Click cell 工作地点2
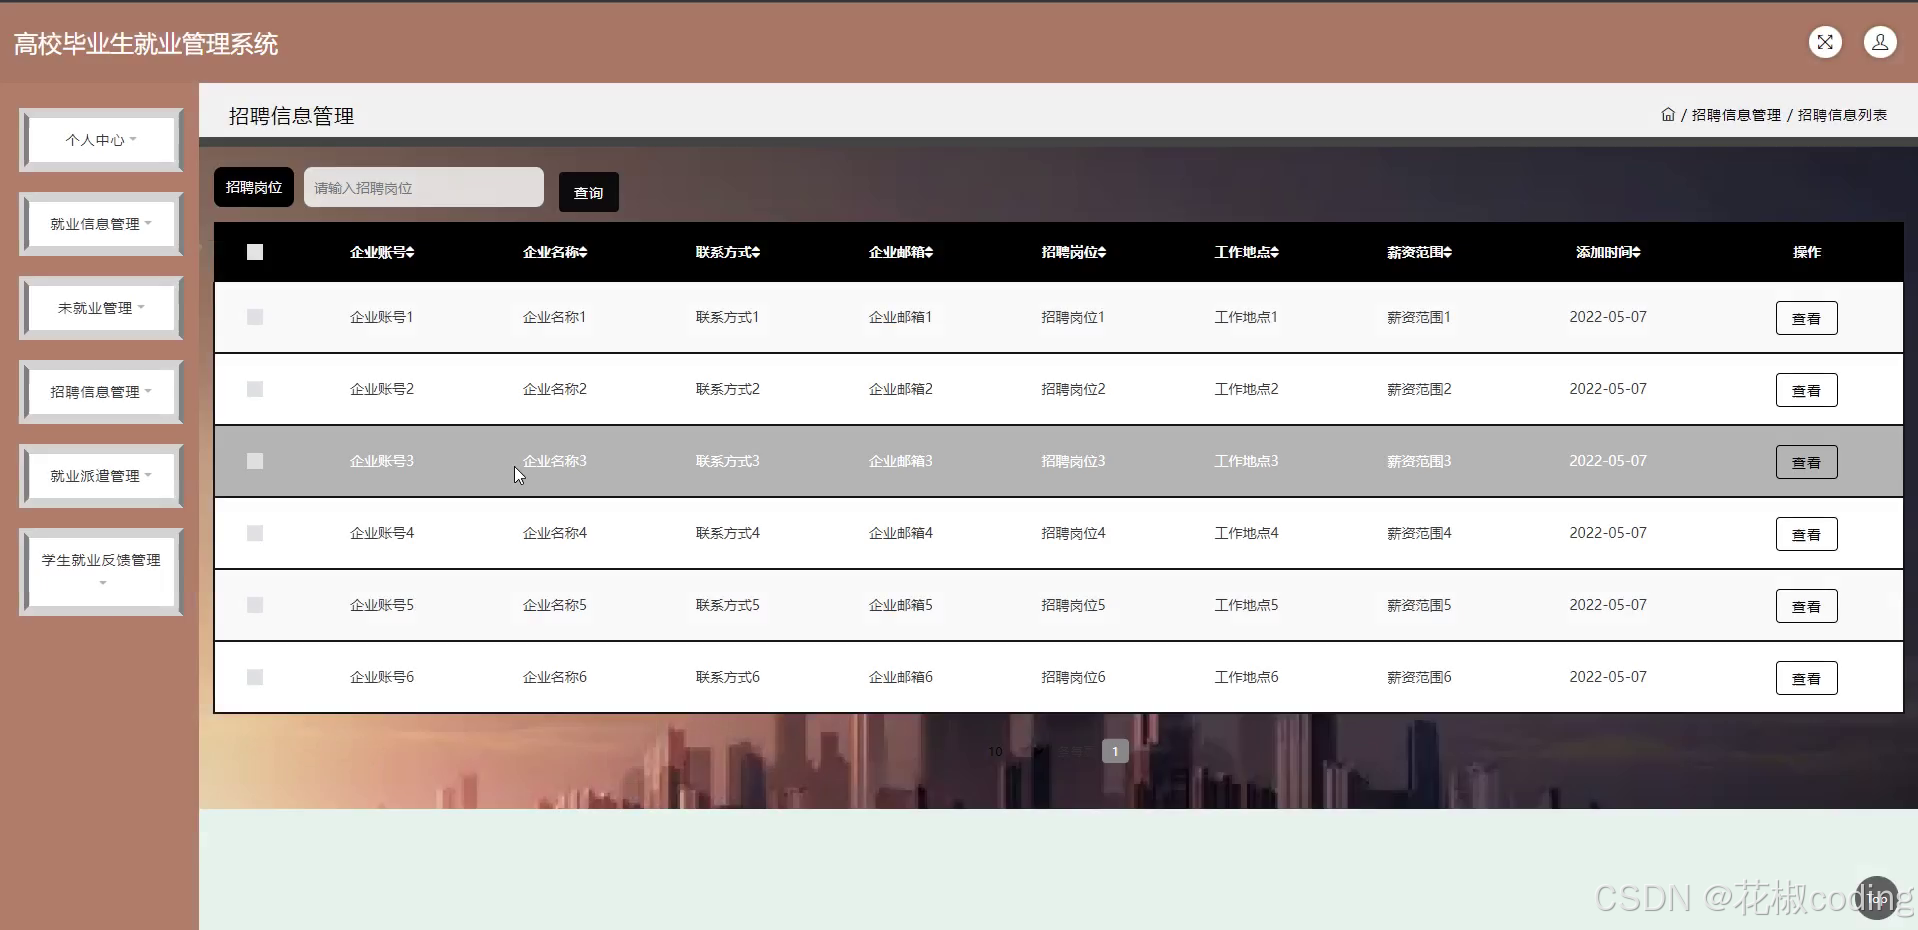This screenshot has height=930, width=1918. point(1246,389)
